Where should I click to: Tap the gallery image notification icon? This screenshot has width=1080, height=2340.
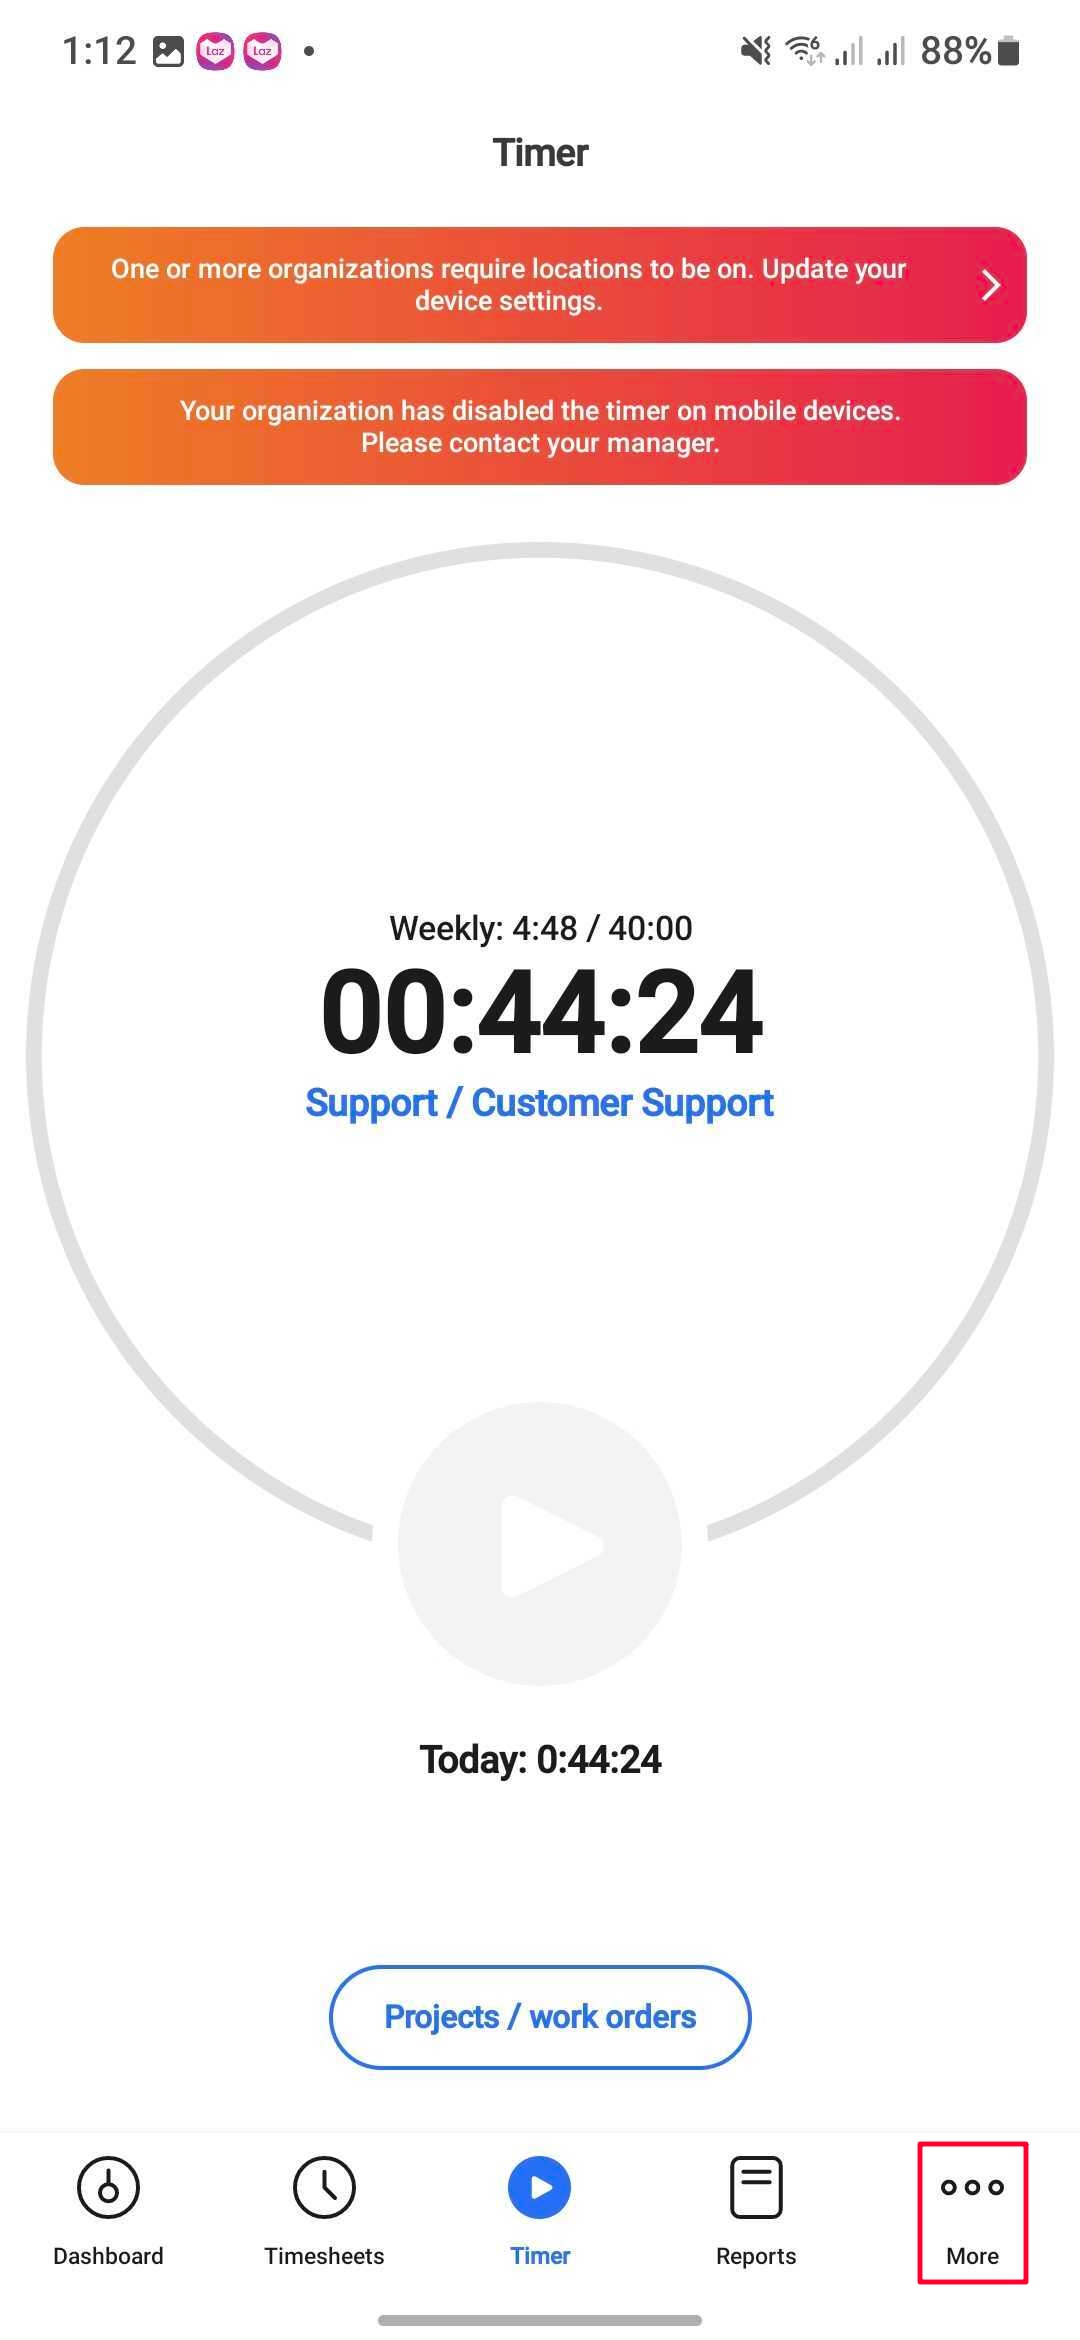[168, 51]
